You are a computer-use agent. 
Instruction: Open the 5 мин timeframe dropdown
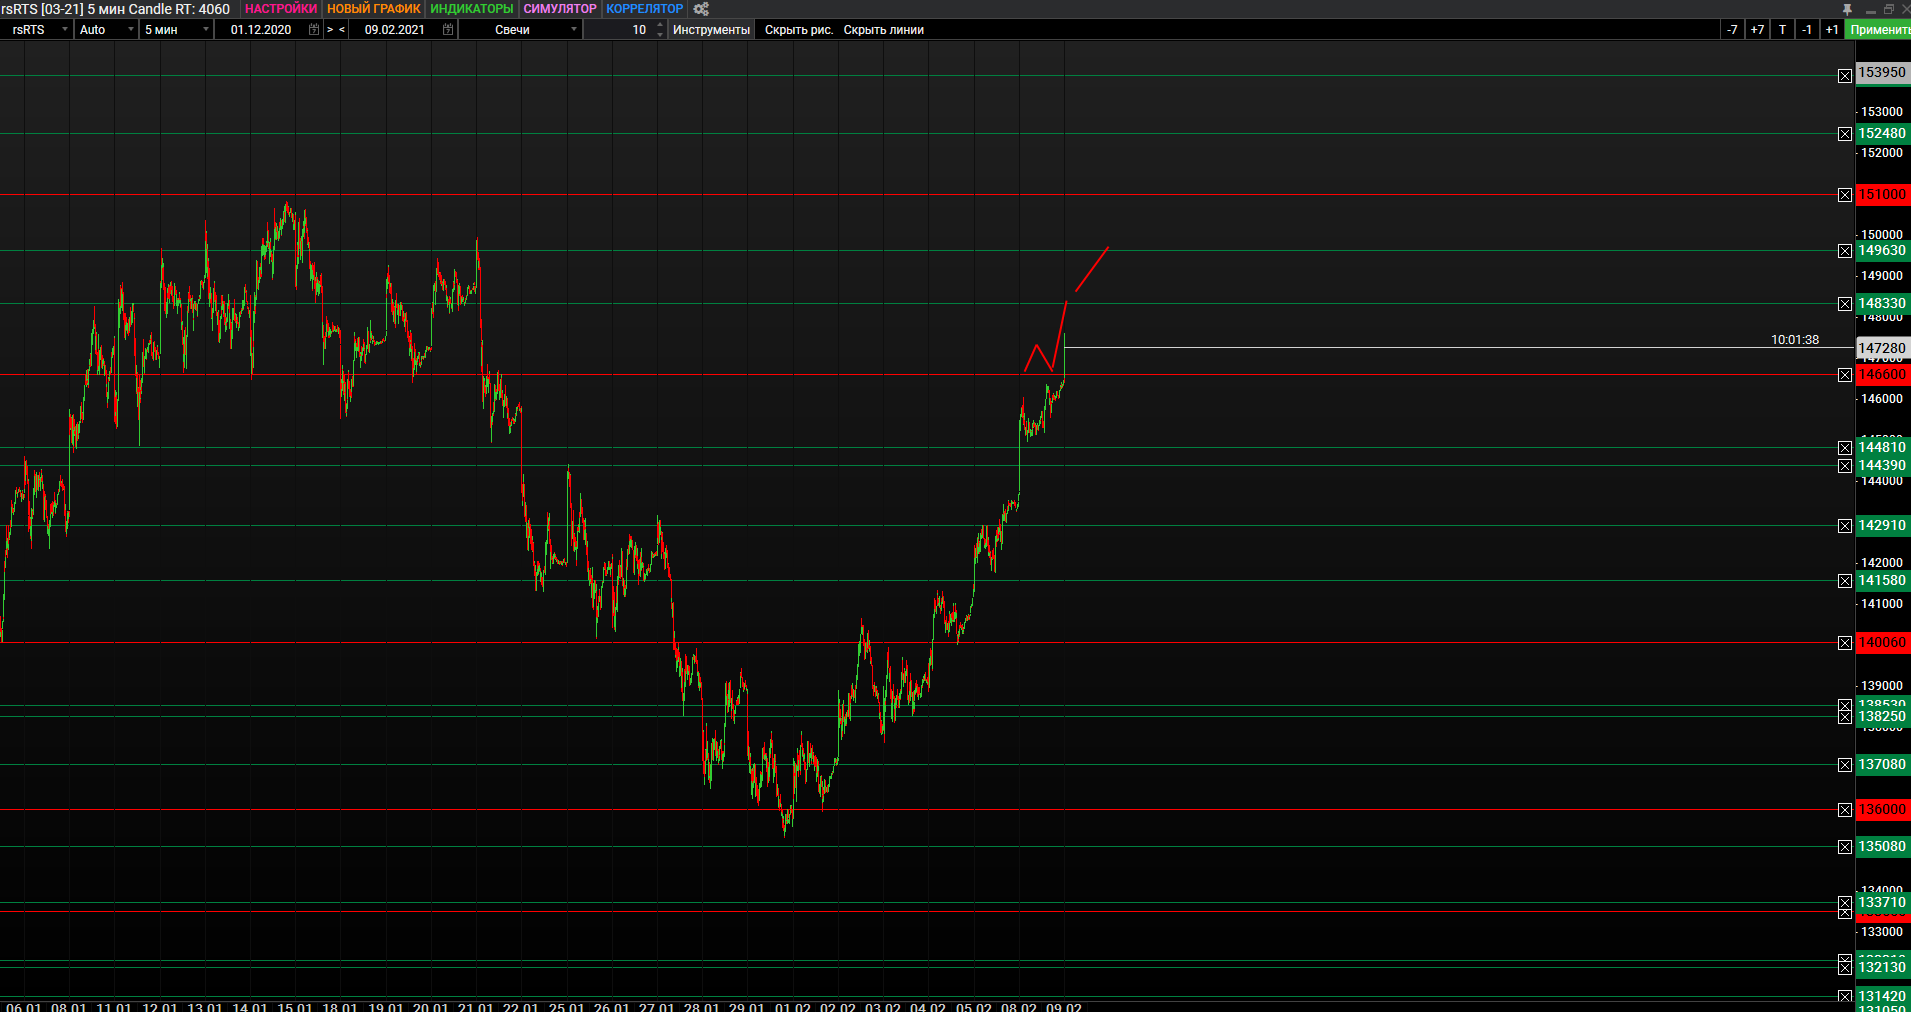coord(176,30)
